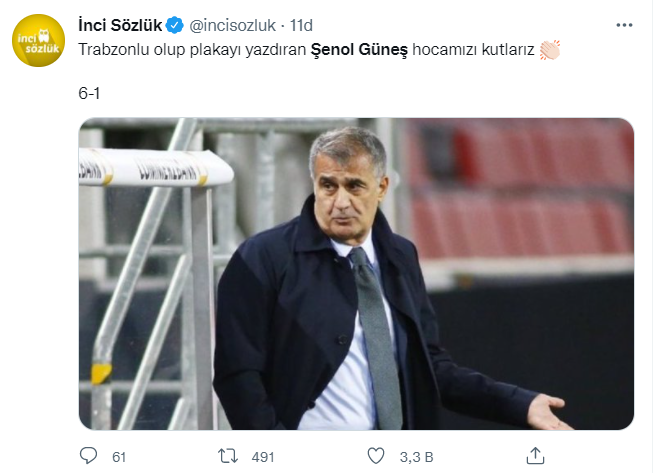Open the attached photo of the coach
Image resolution: width=658 pixels, height=473 pixels.
pos(356,274)
